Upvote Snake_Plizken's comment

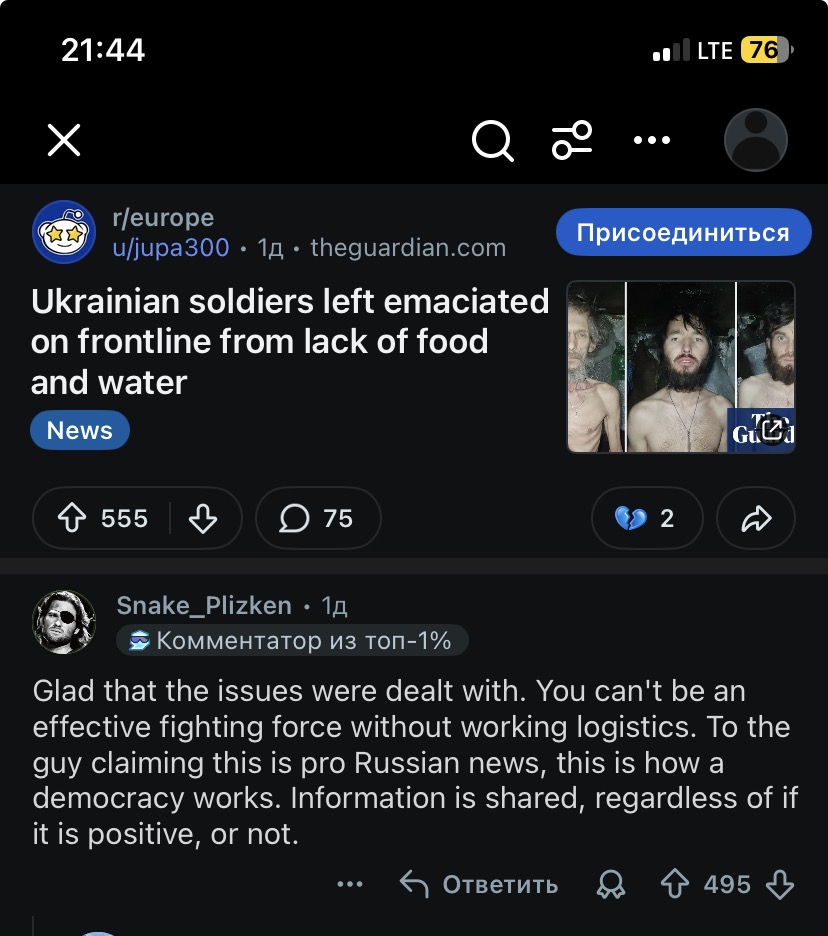click(675, 884)
